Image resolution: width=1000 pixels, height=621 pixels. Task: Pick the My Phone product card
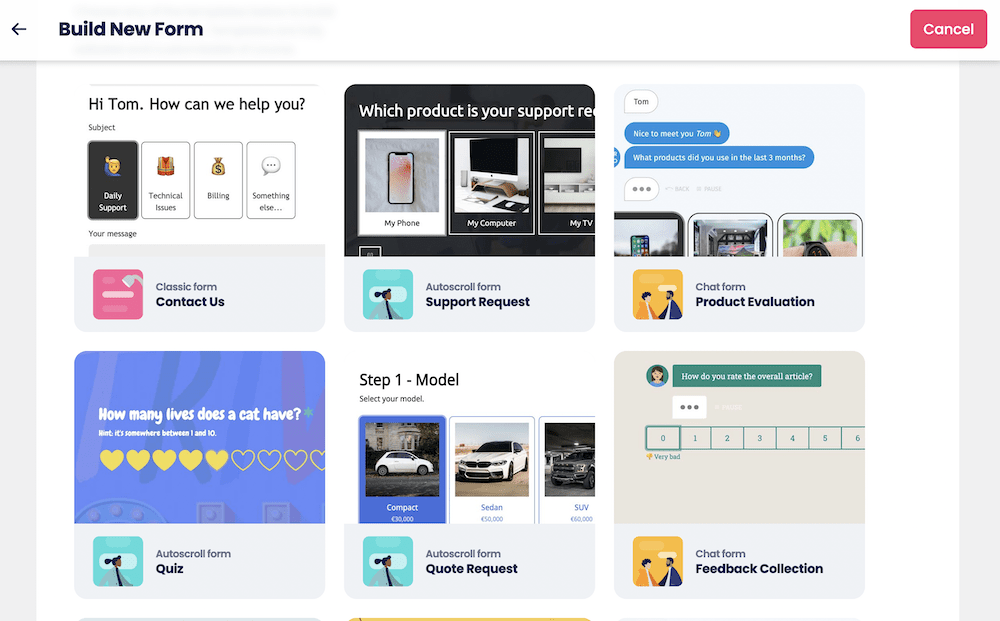pos(402,183)
